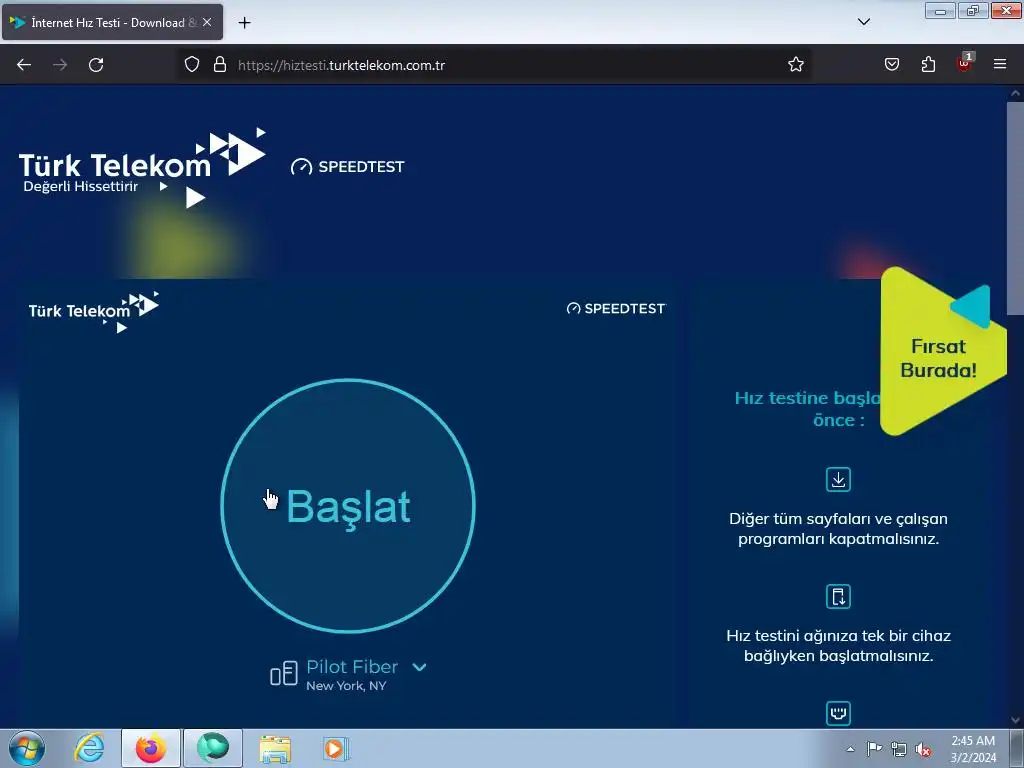The image size is (1024, 768).
Task: Click the uBlock extension icon with badge
Action: tap(964, 63)
